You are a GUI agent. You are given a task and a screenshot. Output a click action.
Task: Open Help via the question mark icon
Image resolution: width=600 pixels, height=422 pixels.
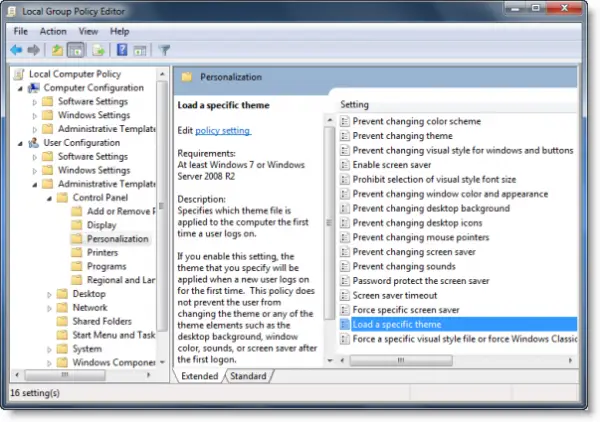point(122,50)
